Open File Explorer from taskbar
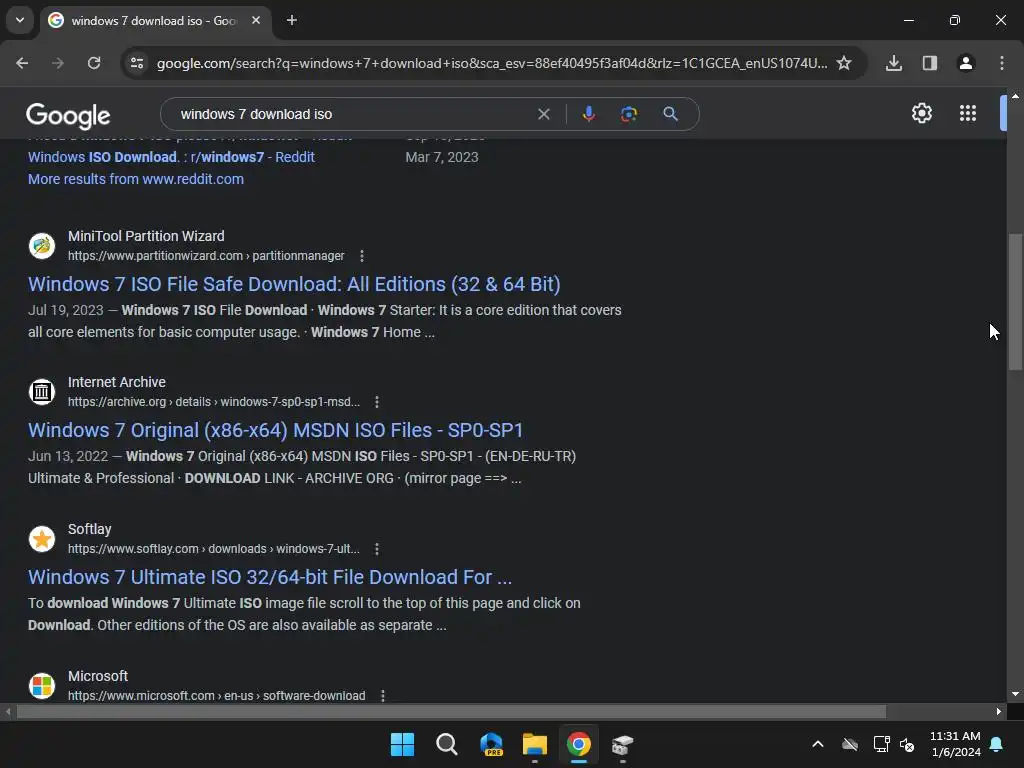The image size is (1024, 768). click(535, 744)
